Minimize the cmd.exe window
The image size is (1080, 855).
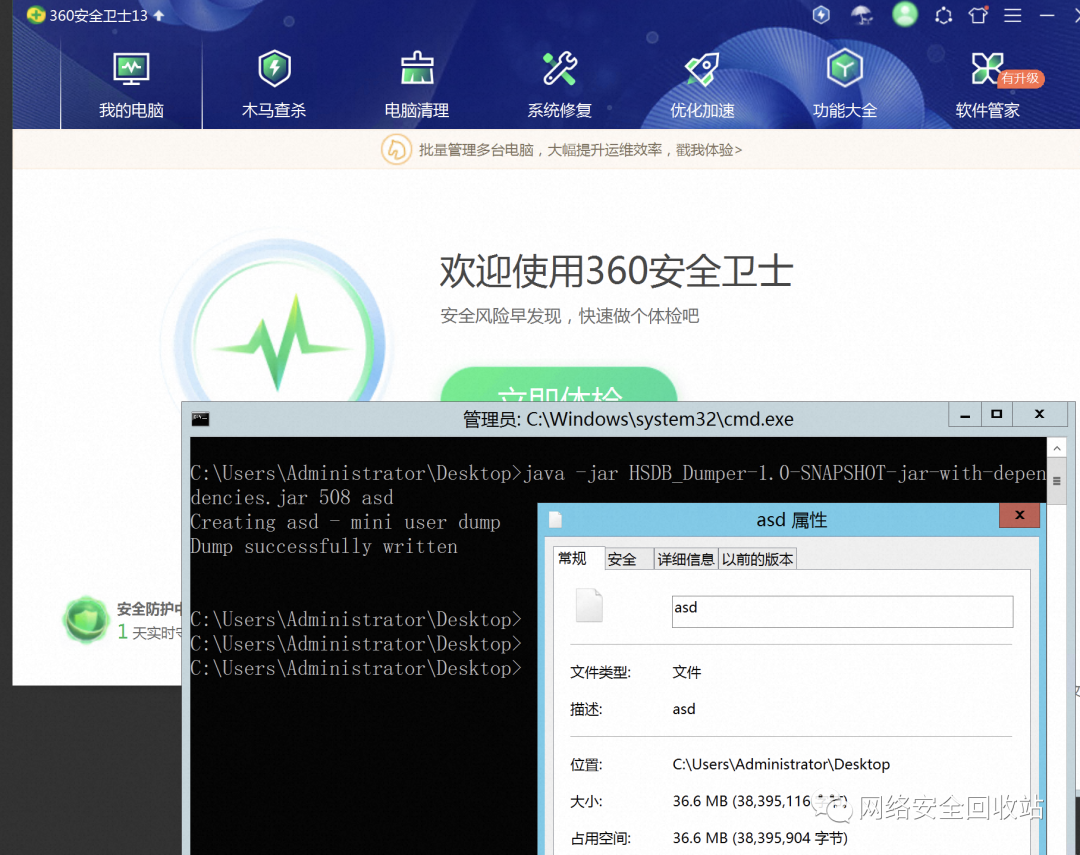coord(964,415)
